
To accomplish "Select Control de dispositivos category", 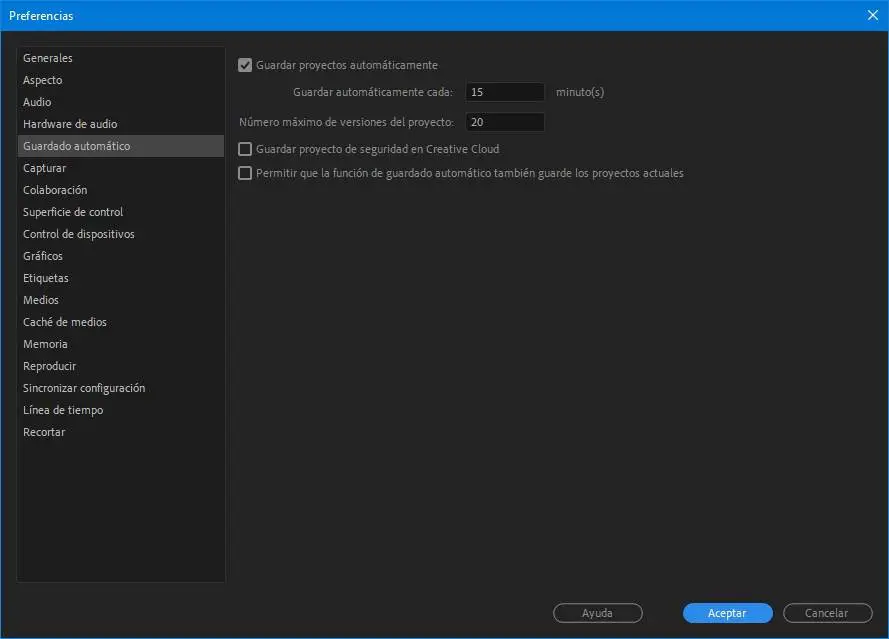I will pyautogui.click(x=121, y=234).
